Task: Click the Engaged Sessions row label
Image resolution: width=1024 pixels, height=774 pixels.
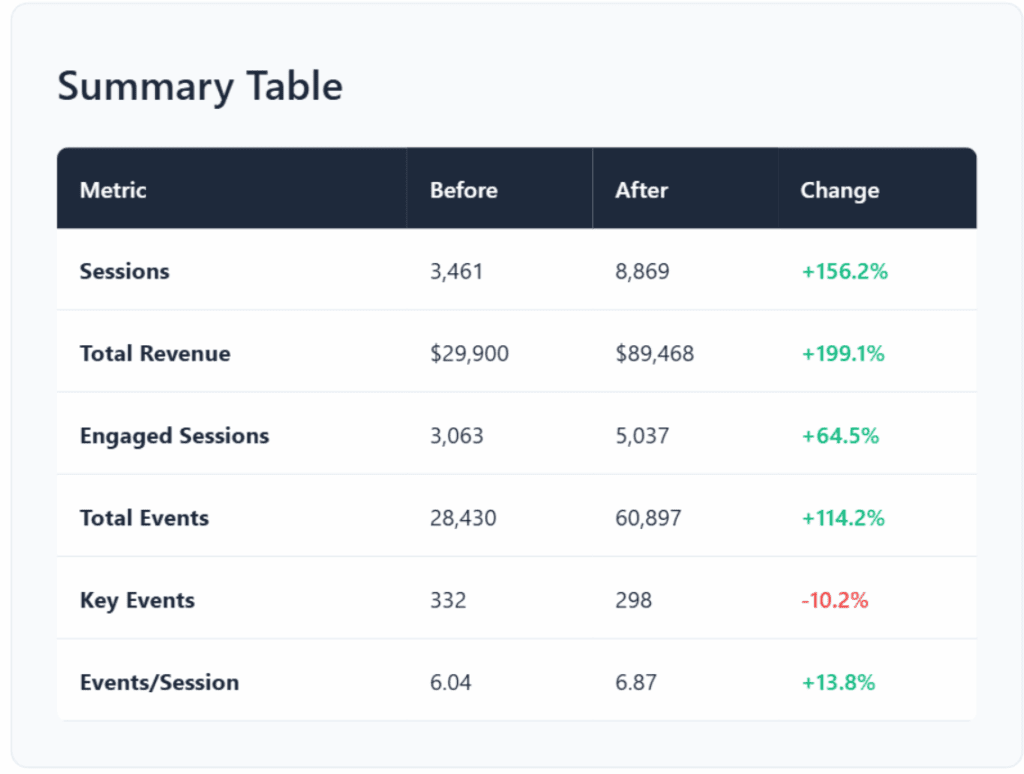Action: pos(174,436)
